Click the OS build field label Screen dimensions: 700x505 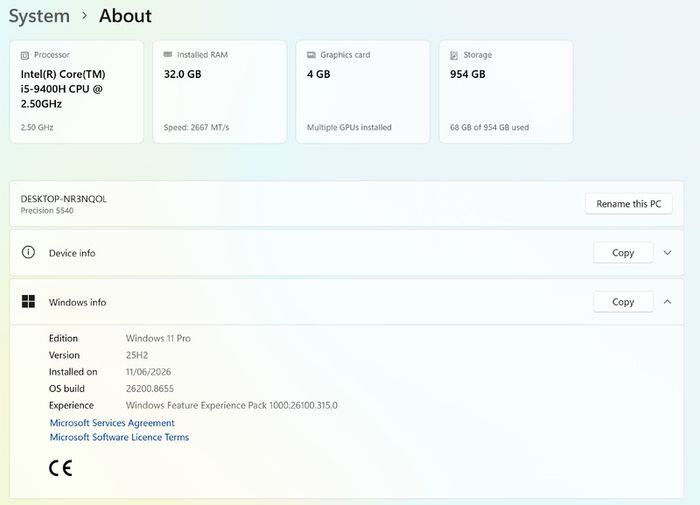67,388
